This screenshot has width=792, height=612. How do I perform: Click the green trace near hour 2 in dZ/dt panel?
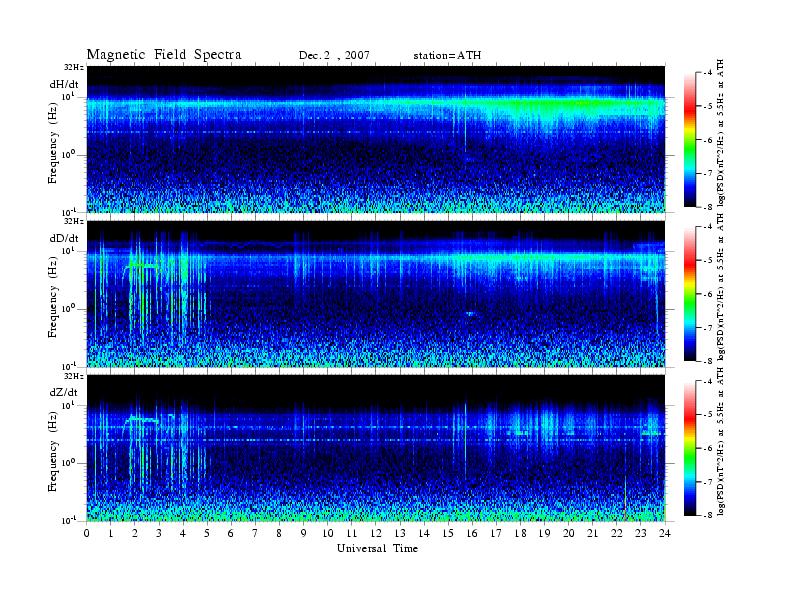(143, 419)
